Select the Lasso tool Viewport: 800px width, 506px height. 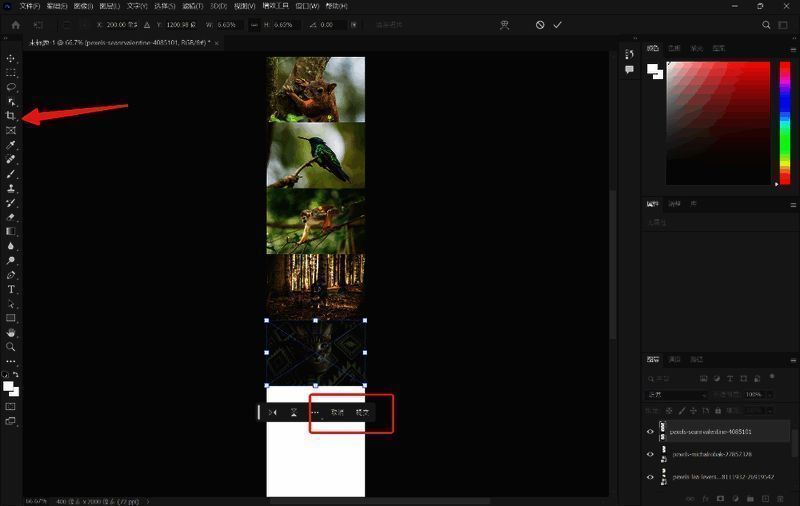point(11,87)
